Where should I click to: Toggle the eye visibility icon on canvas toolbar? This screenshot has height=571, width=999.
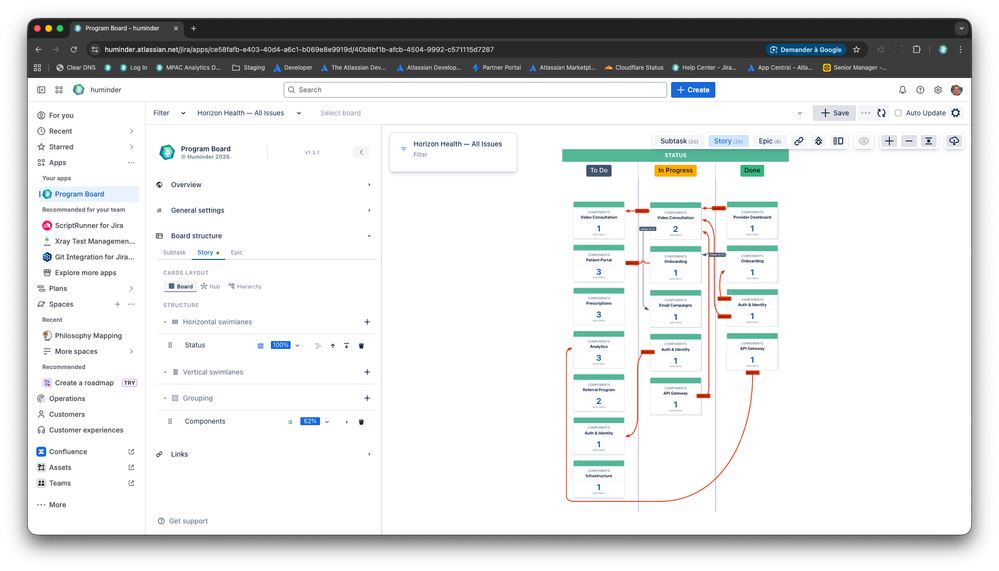pos(863,141)
